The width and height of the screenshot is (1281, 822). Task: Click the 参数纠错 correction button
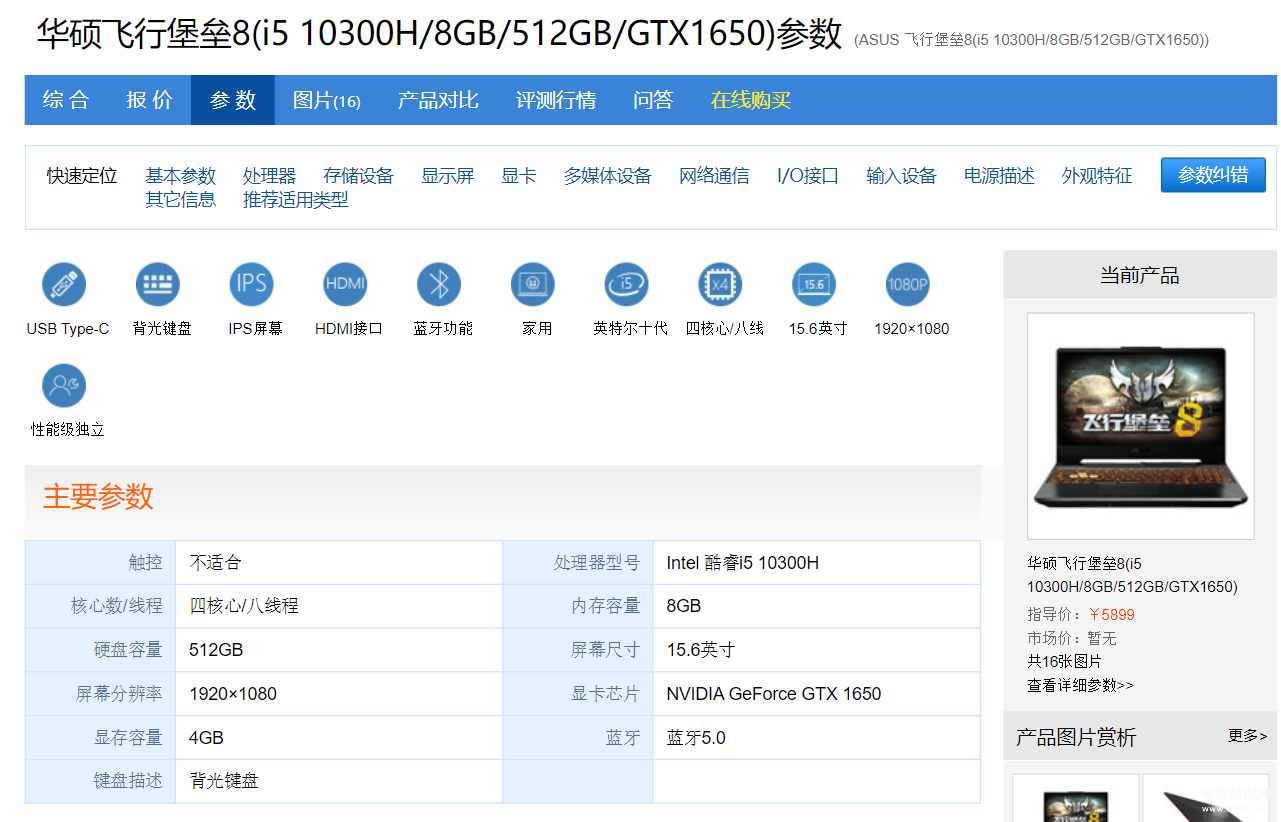coord(1213,175)
